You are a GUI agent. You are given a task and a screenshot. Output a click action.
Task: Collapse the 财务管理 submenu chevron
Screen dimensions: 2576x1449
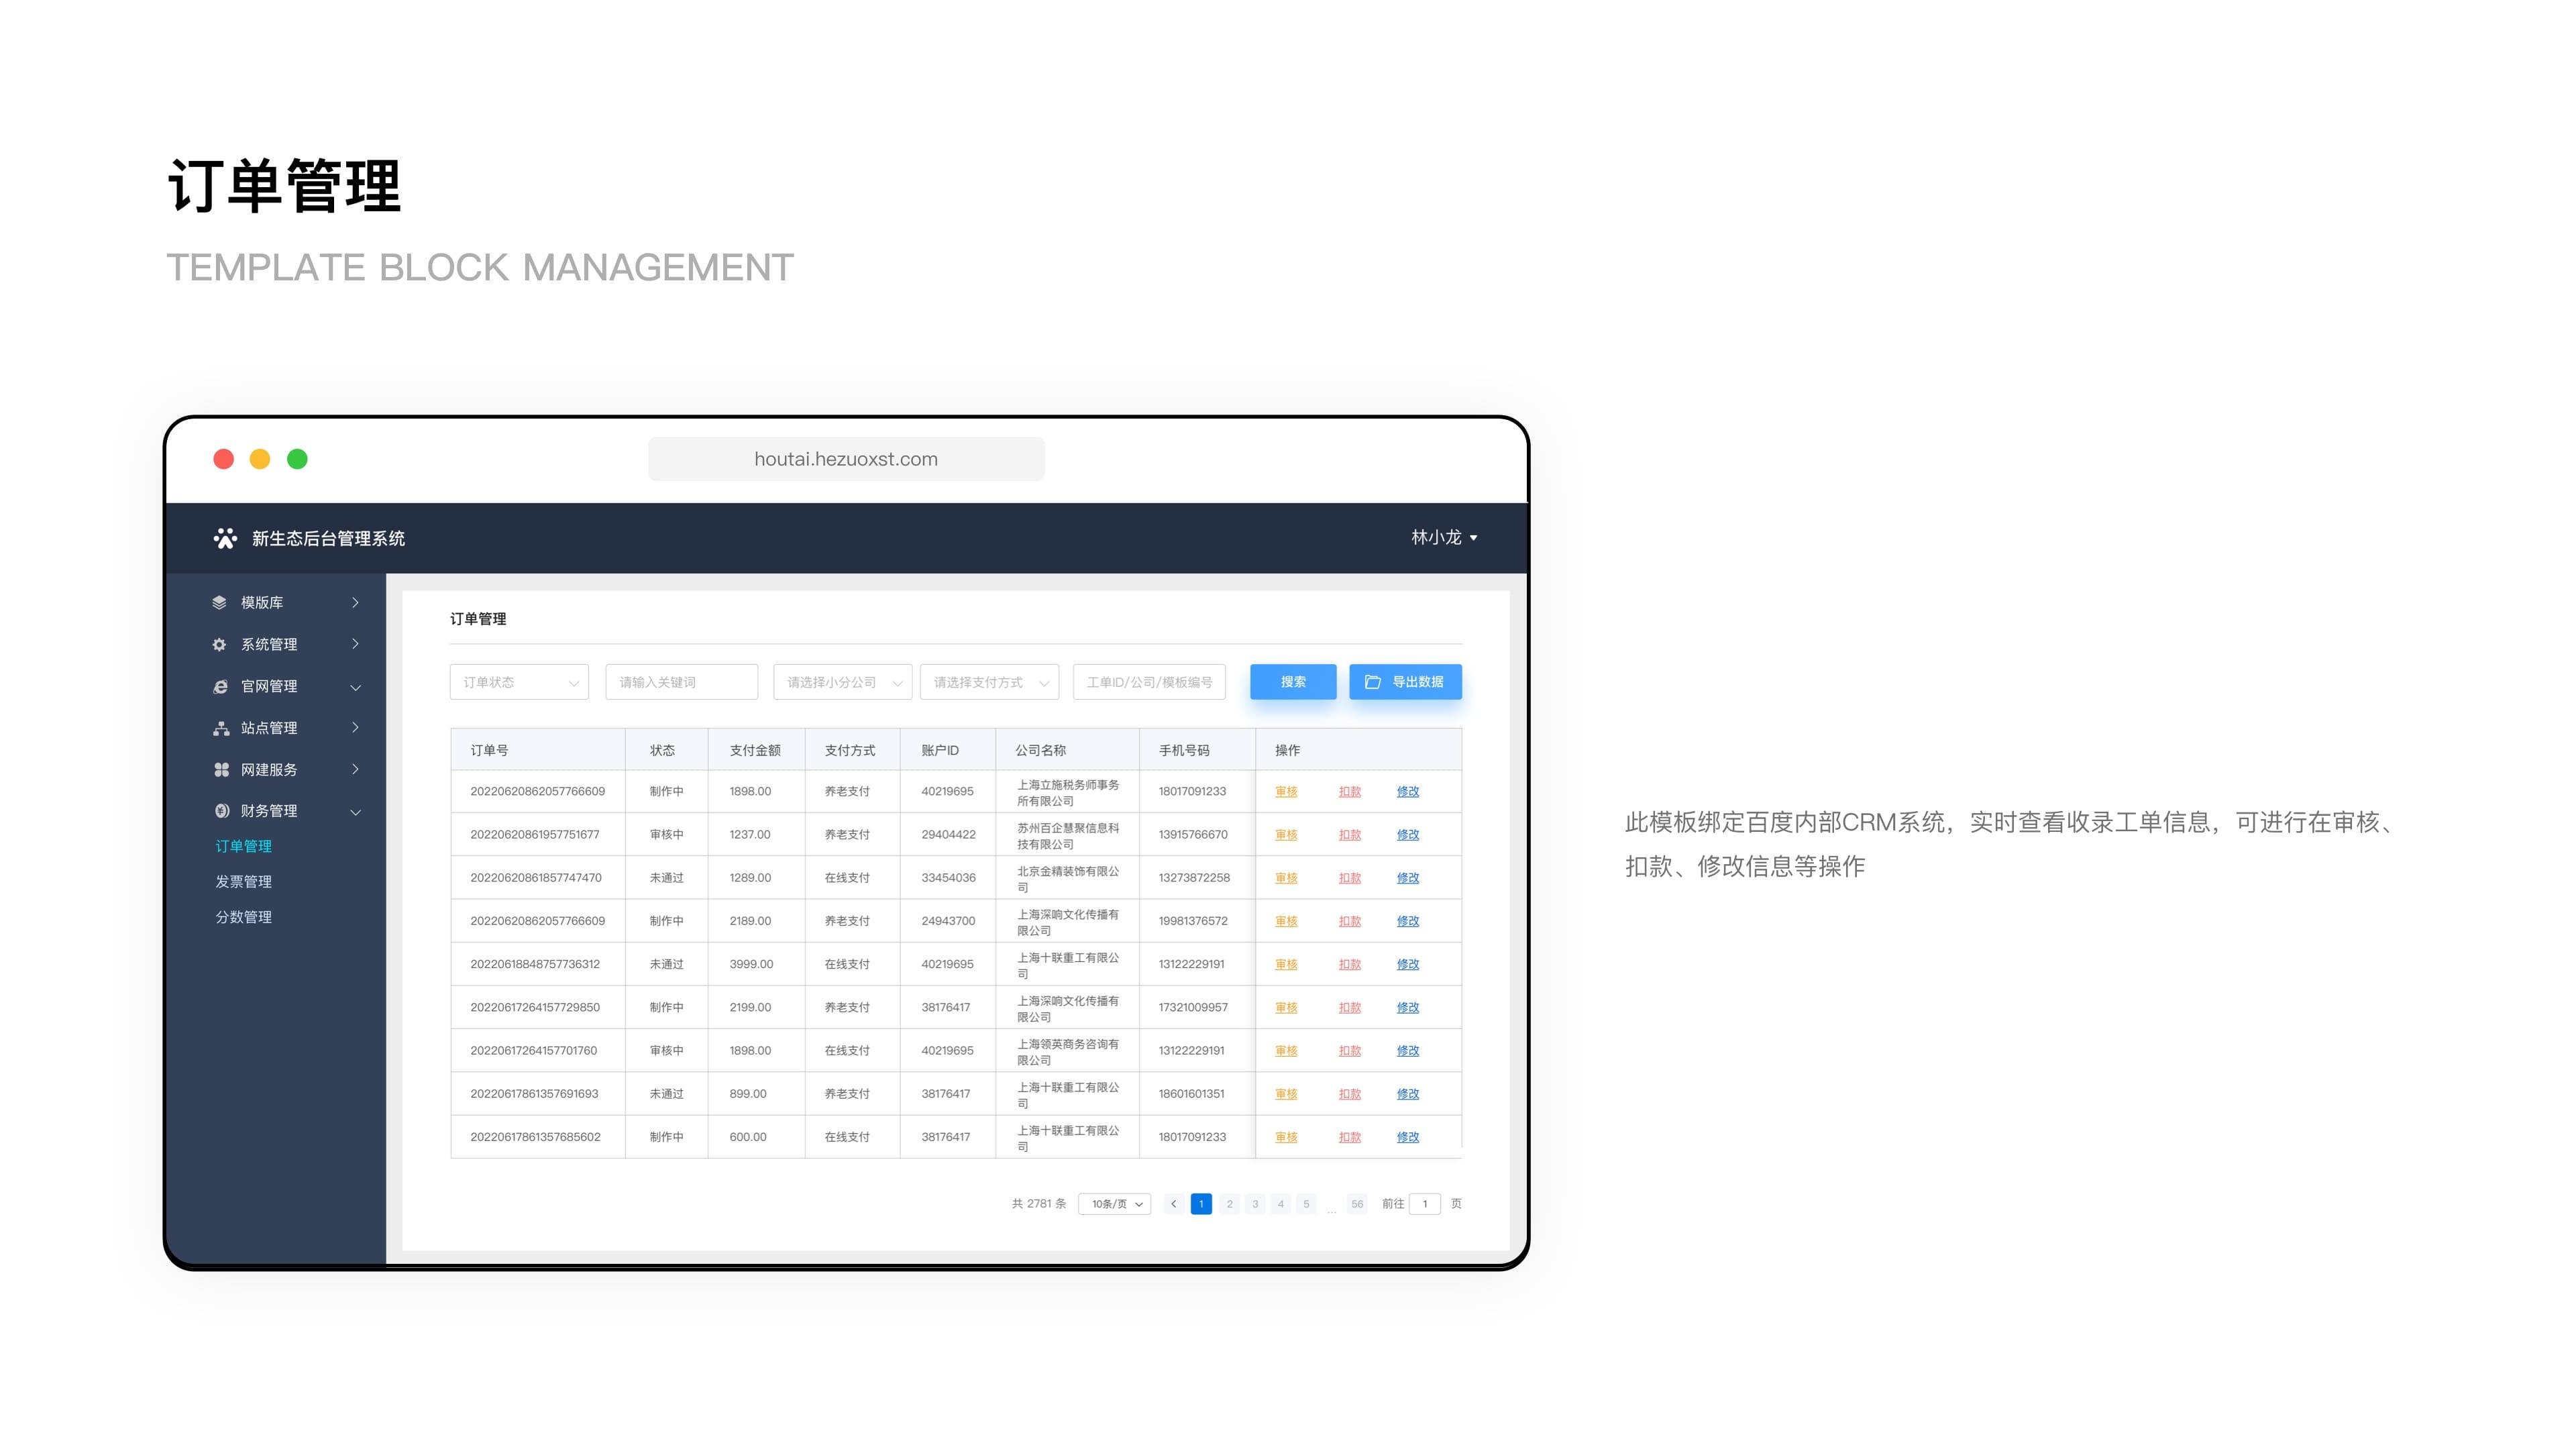point(355,812)
